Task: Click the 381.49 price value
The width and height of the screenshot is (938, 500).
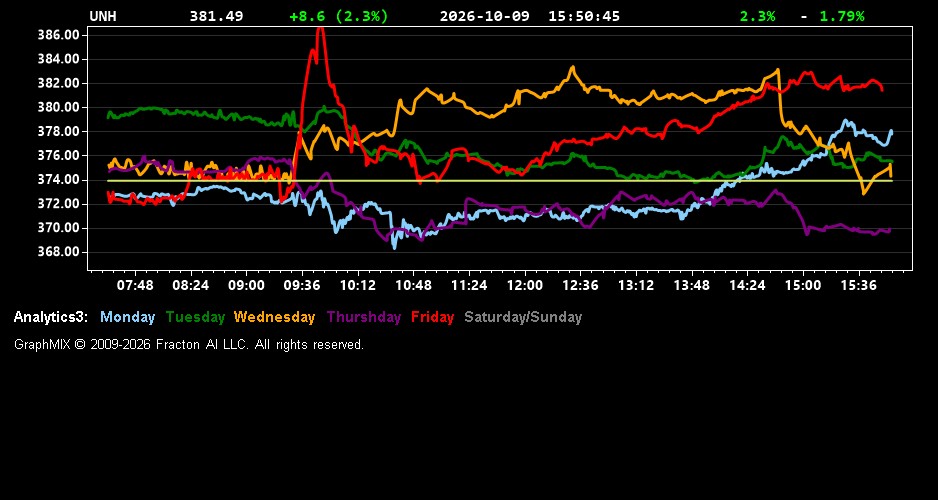Action: pyautogui.click(x=217, y=16)
